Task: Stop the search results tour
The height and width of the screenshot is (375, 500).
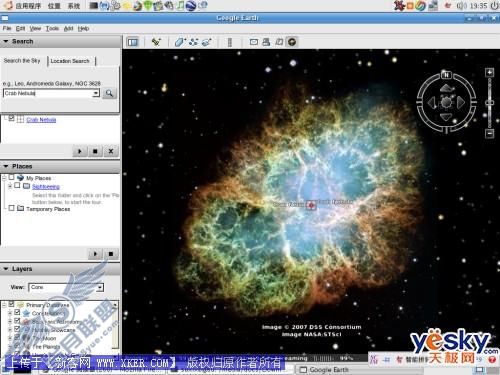Action: pos(95,151)
